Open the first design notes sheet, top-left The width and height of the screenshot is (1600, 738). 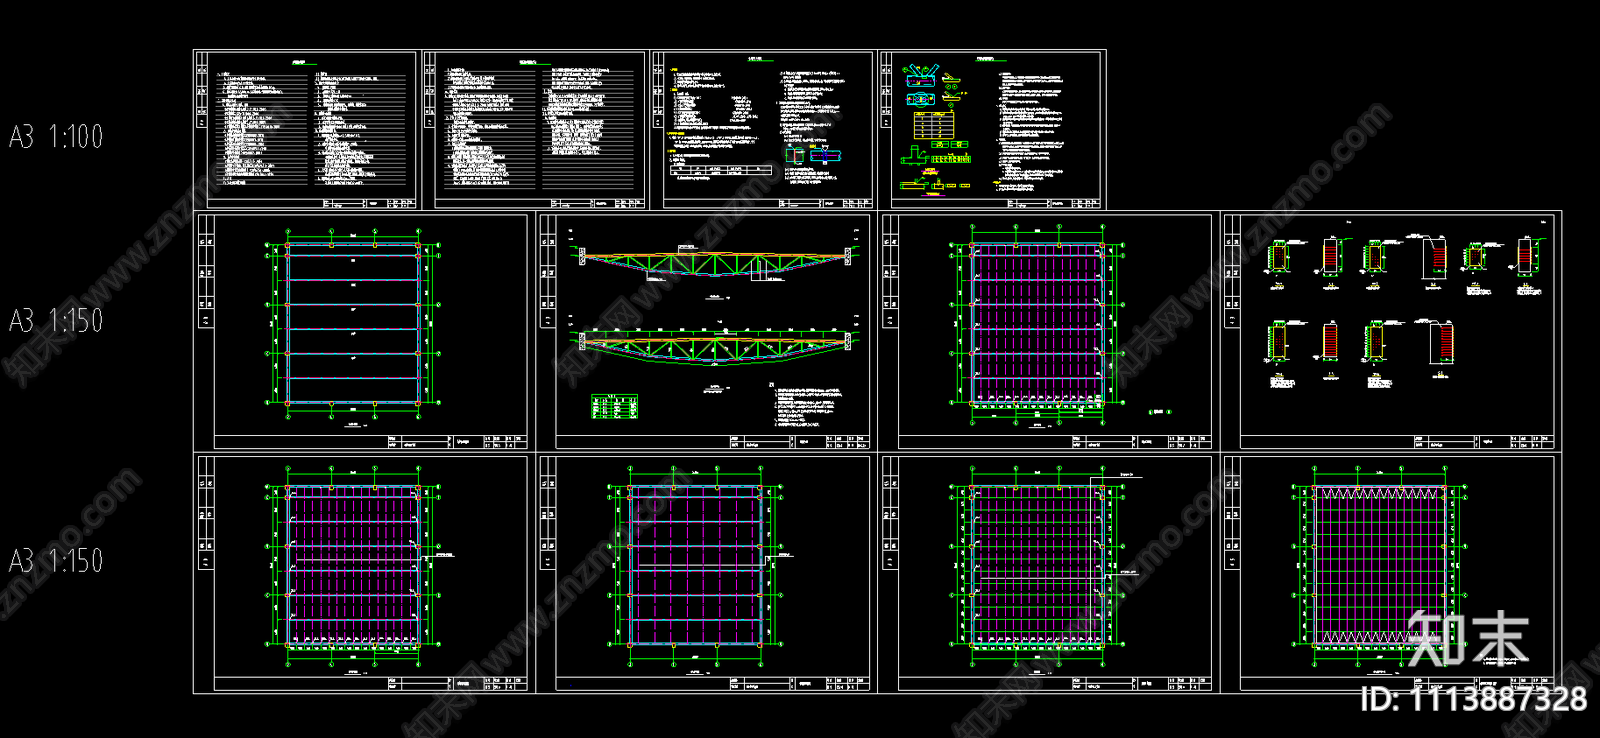[306, 130]
